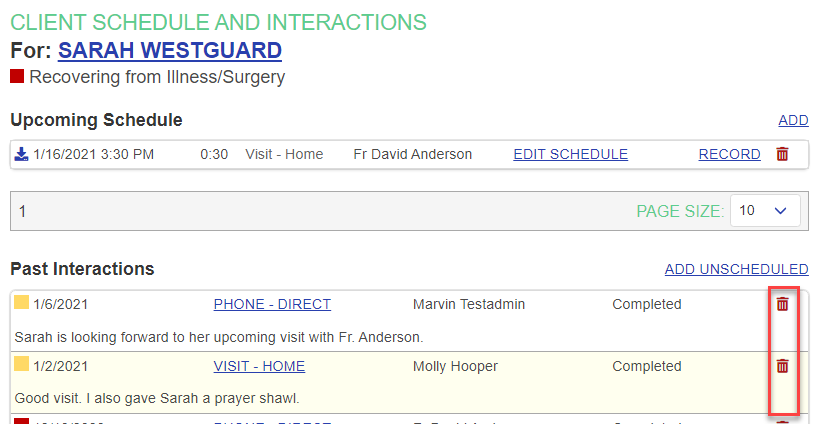Open the Phone - Direct interaction link
The height and width of the screenshot is (424, 823).
tap(272, 304)
